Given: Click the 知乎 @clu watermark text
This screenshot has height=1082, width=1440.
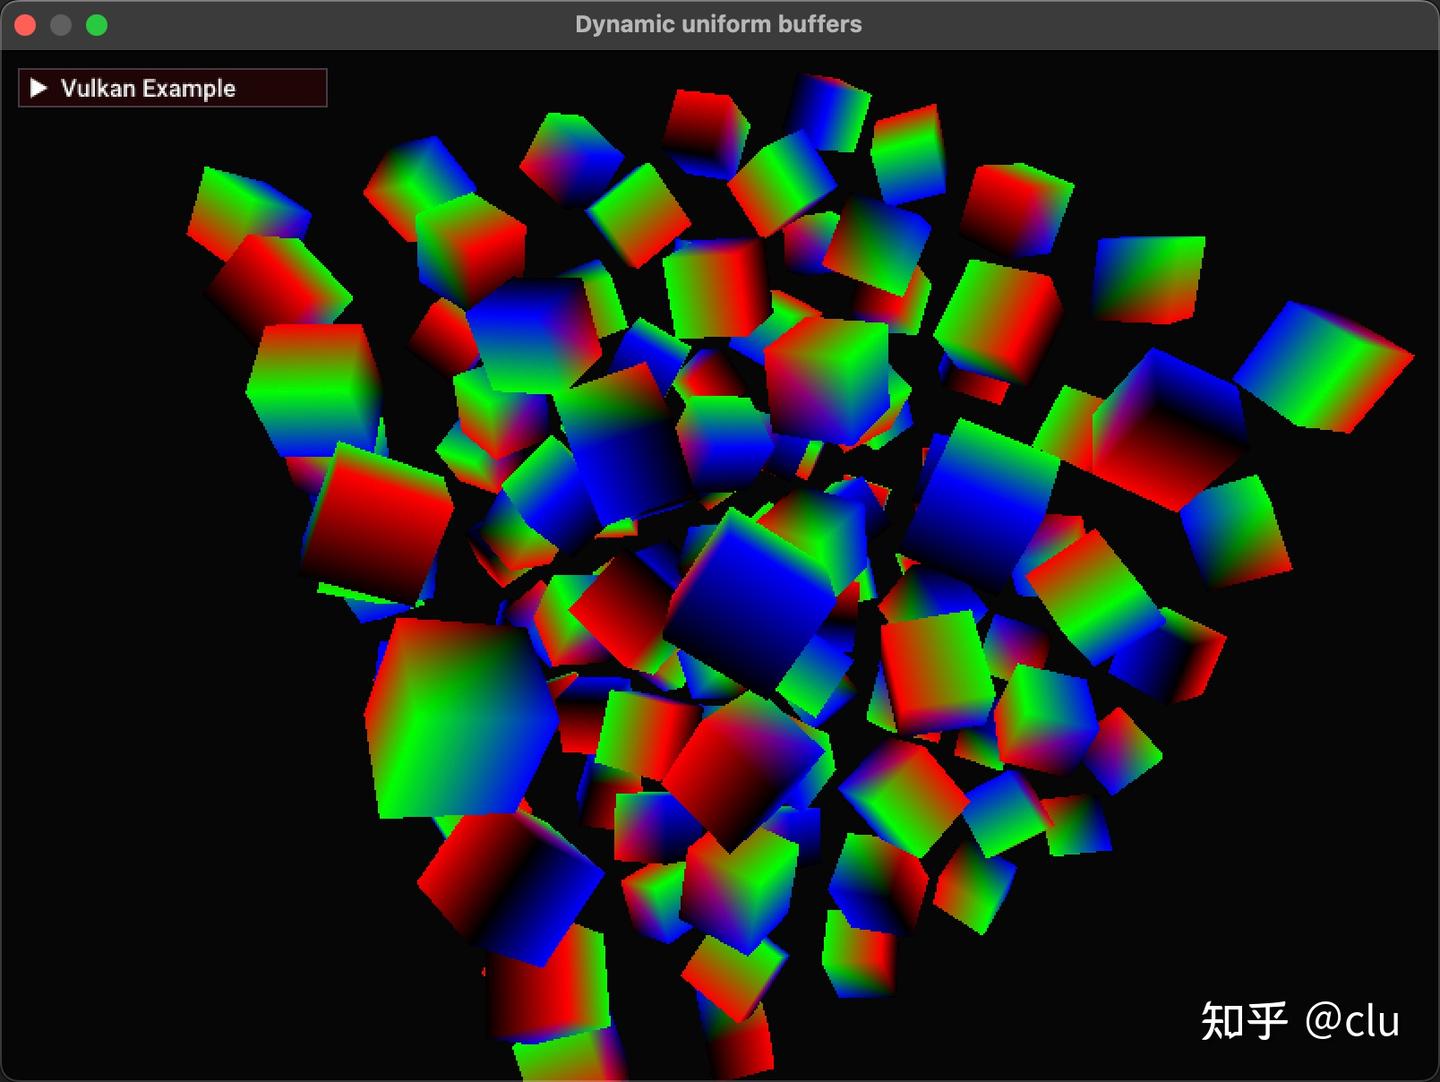Looking at the screenshot, I should [x=1300, y=1021].
